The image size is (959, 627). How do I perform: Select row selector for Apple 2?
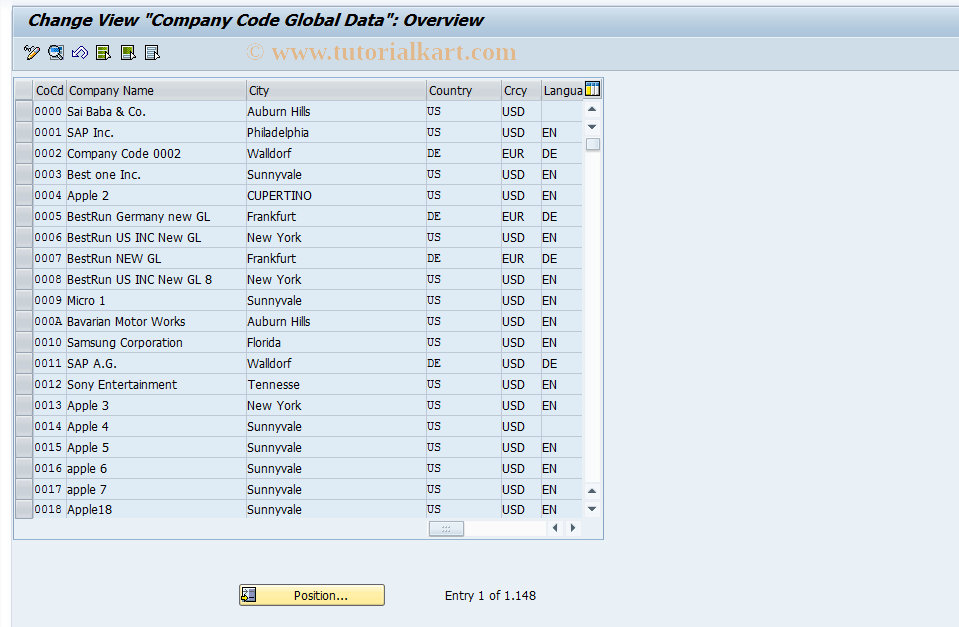(24, 195)
